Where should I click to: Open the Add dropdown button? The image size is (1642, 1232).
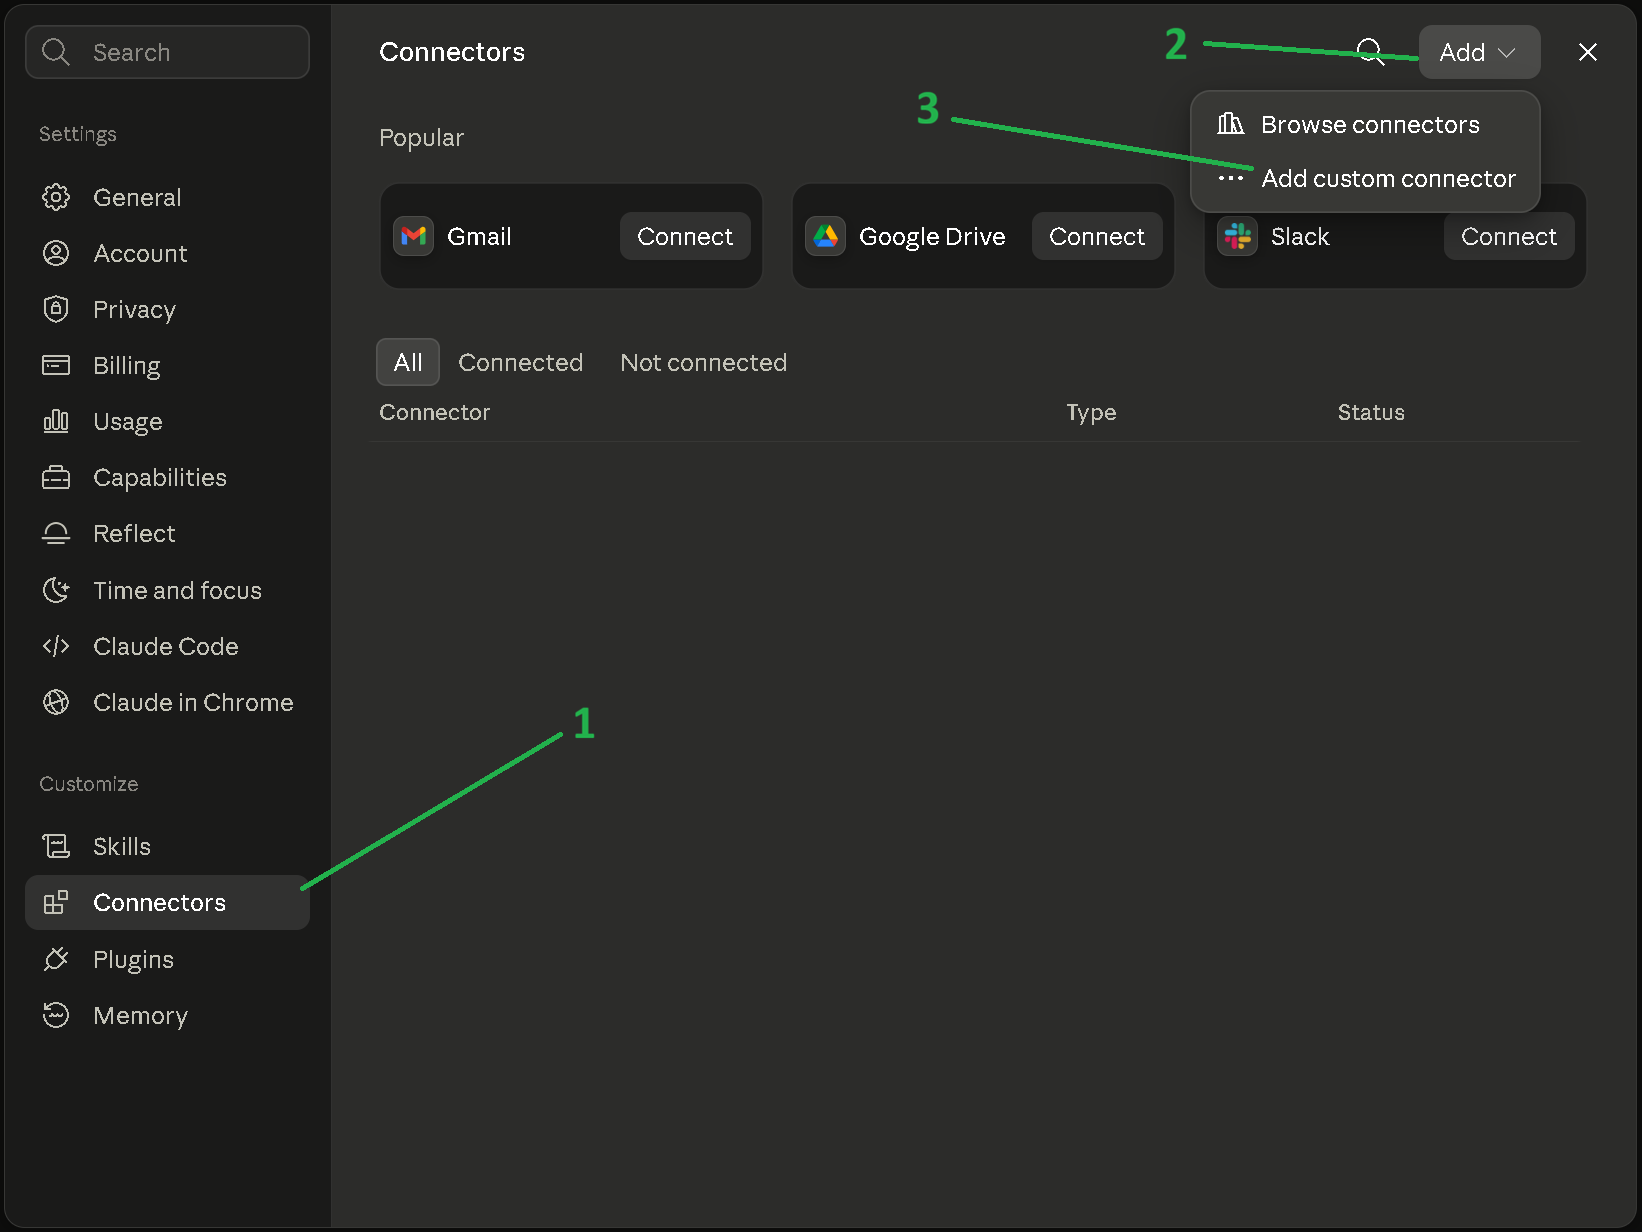pyautogui.click(x=1479, y=52)
